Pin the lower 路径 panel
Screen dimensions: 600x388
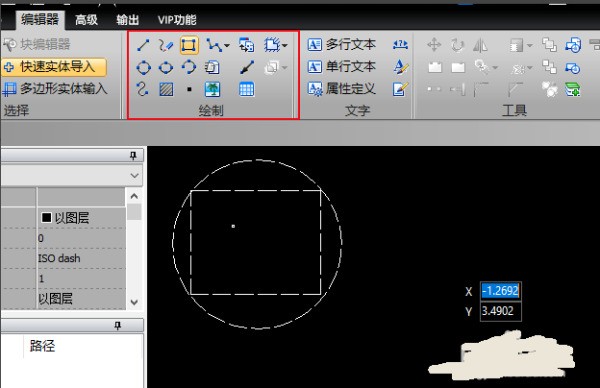click(x=117, y=326)
